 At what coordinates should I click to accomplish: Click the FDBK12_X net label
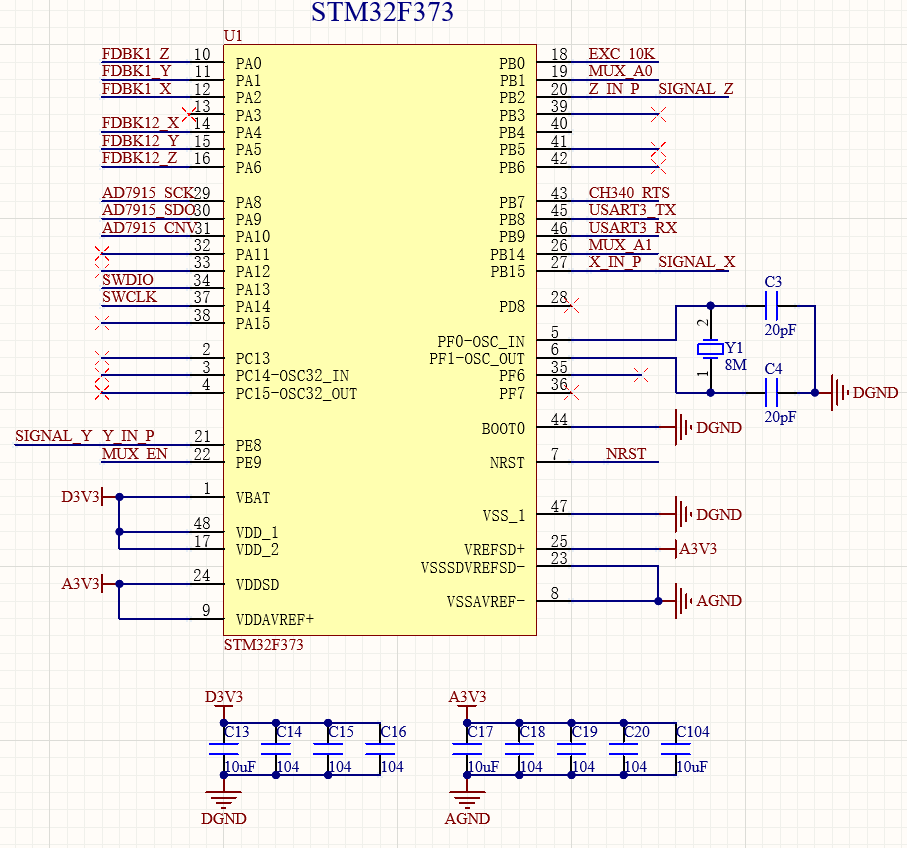pyautogui.click(x=141, y=123)
